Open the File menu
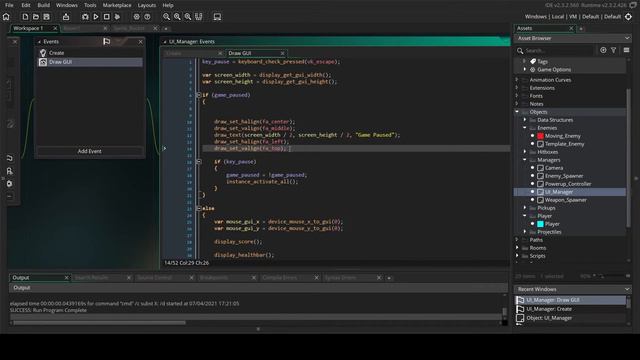The height and width of the screenshot is (360, 640). [9, 5]
